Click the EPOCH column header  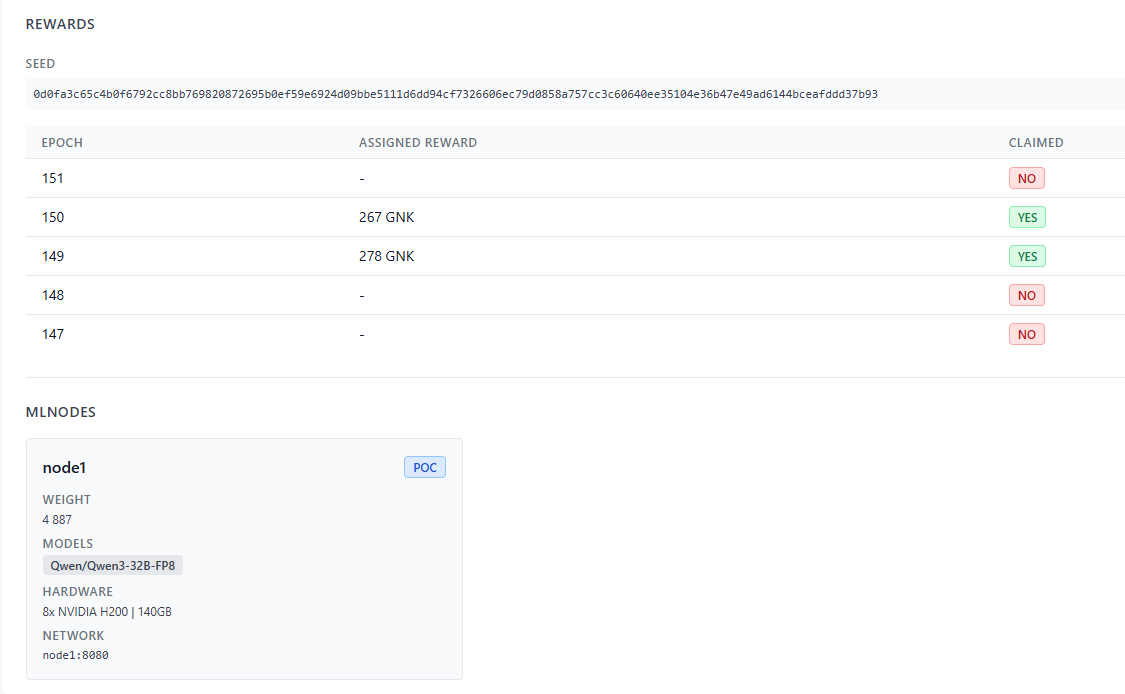(x=62, y=143)
